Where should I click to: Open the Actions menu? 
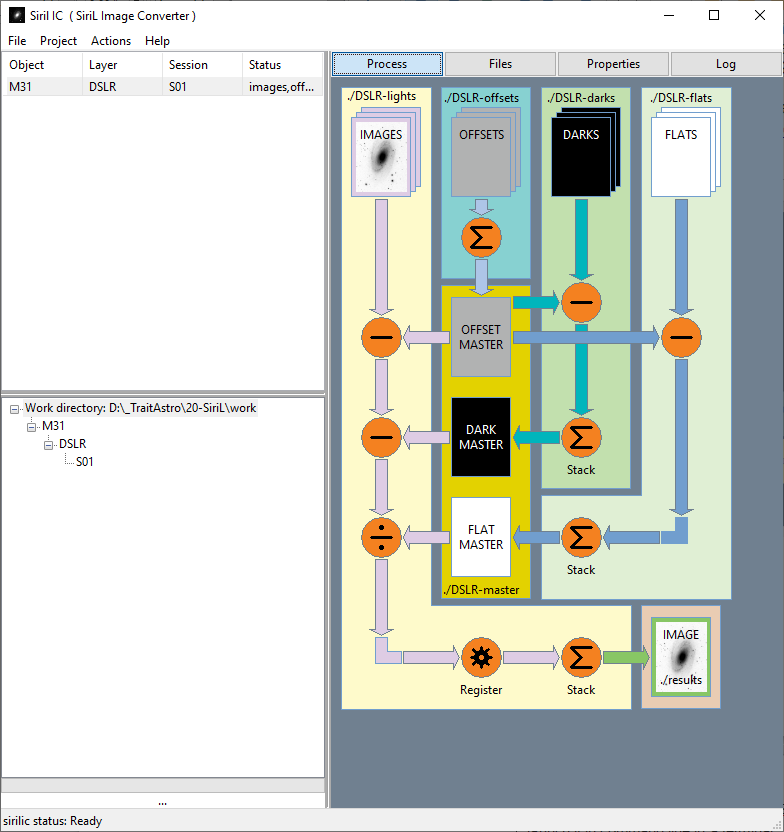tap(111, 41)
